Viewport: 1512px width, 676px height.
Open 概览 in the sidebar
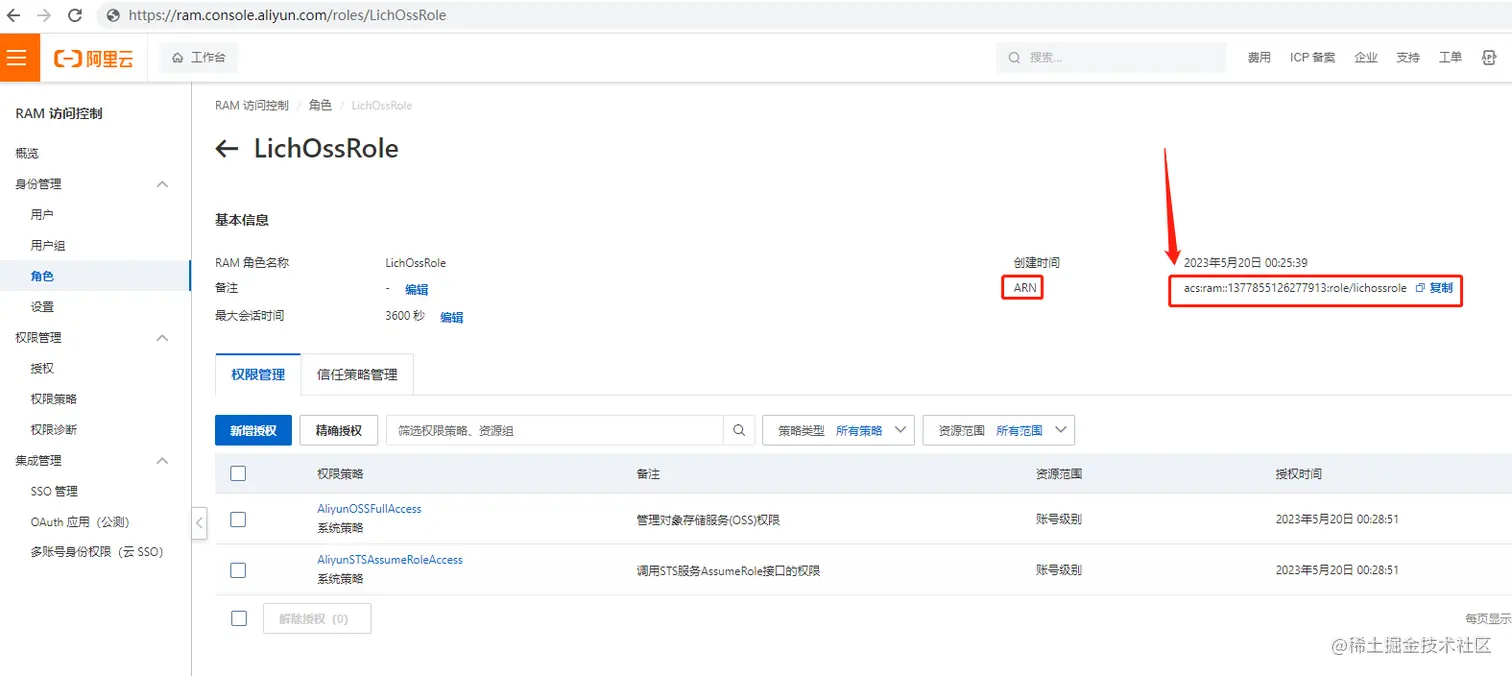coord(27,153)
